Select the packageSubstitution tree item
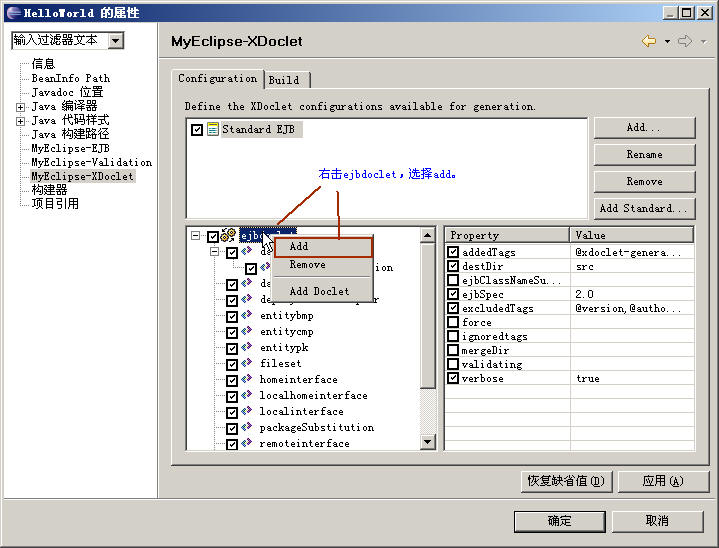Screen dimensions: 719x548 (x=317, y=428)
